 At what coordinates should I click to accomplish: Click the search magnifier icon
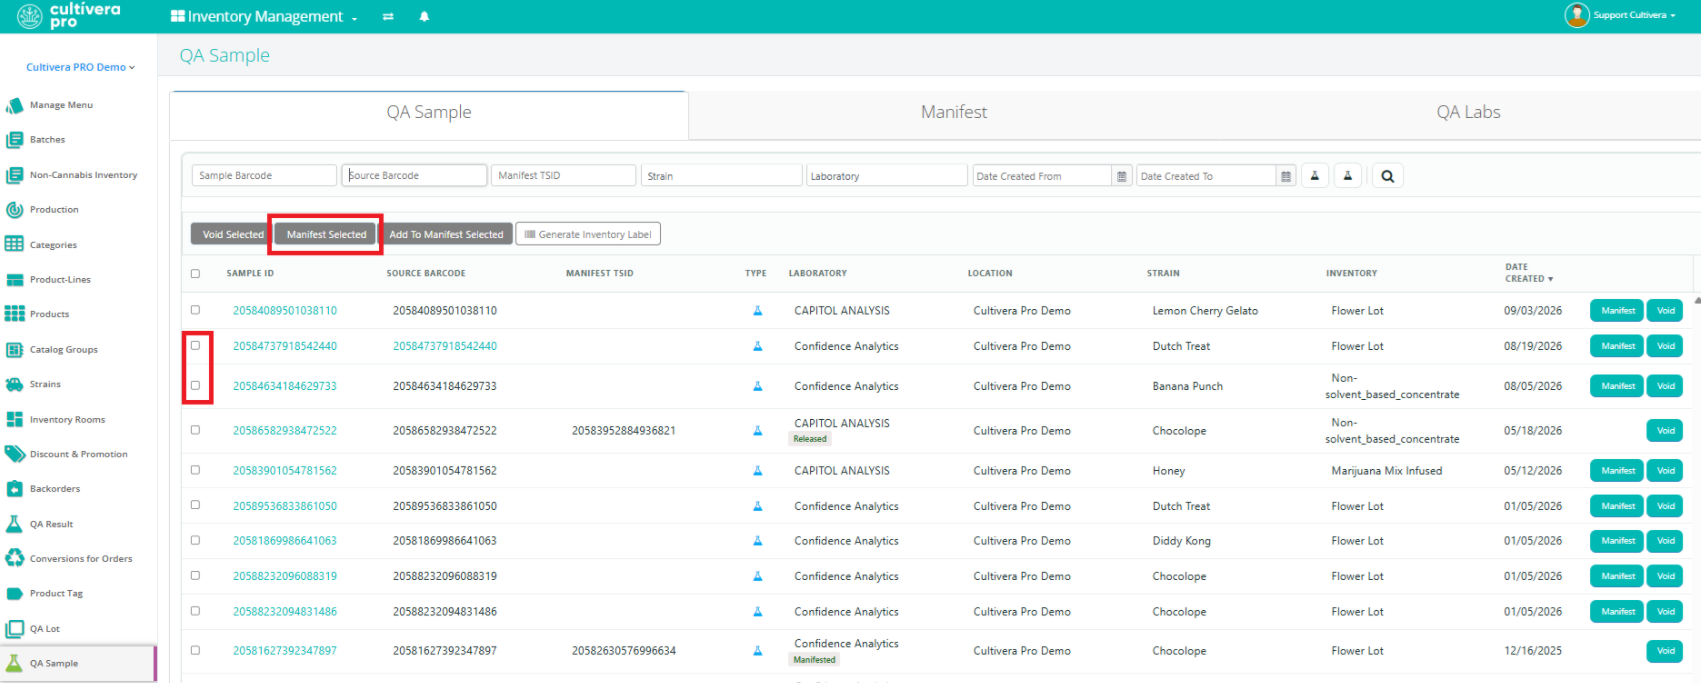pos(1387,176)
